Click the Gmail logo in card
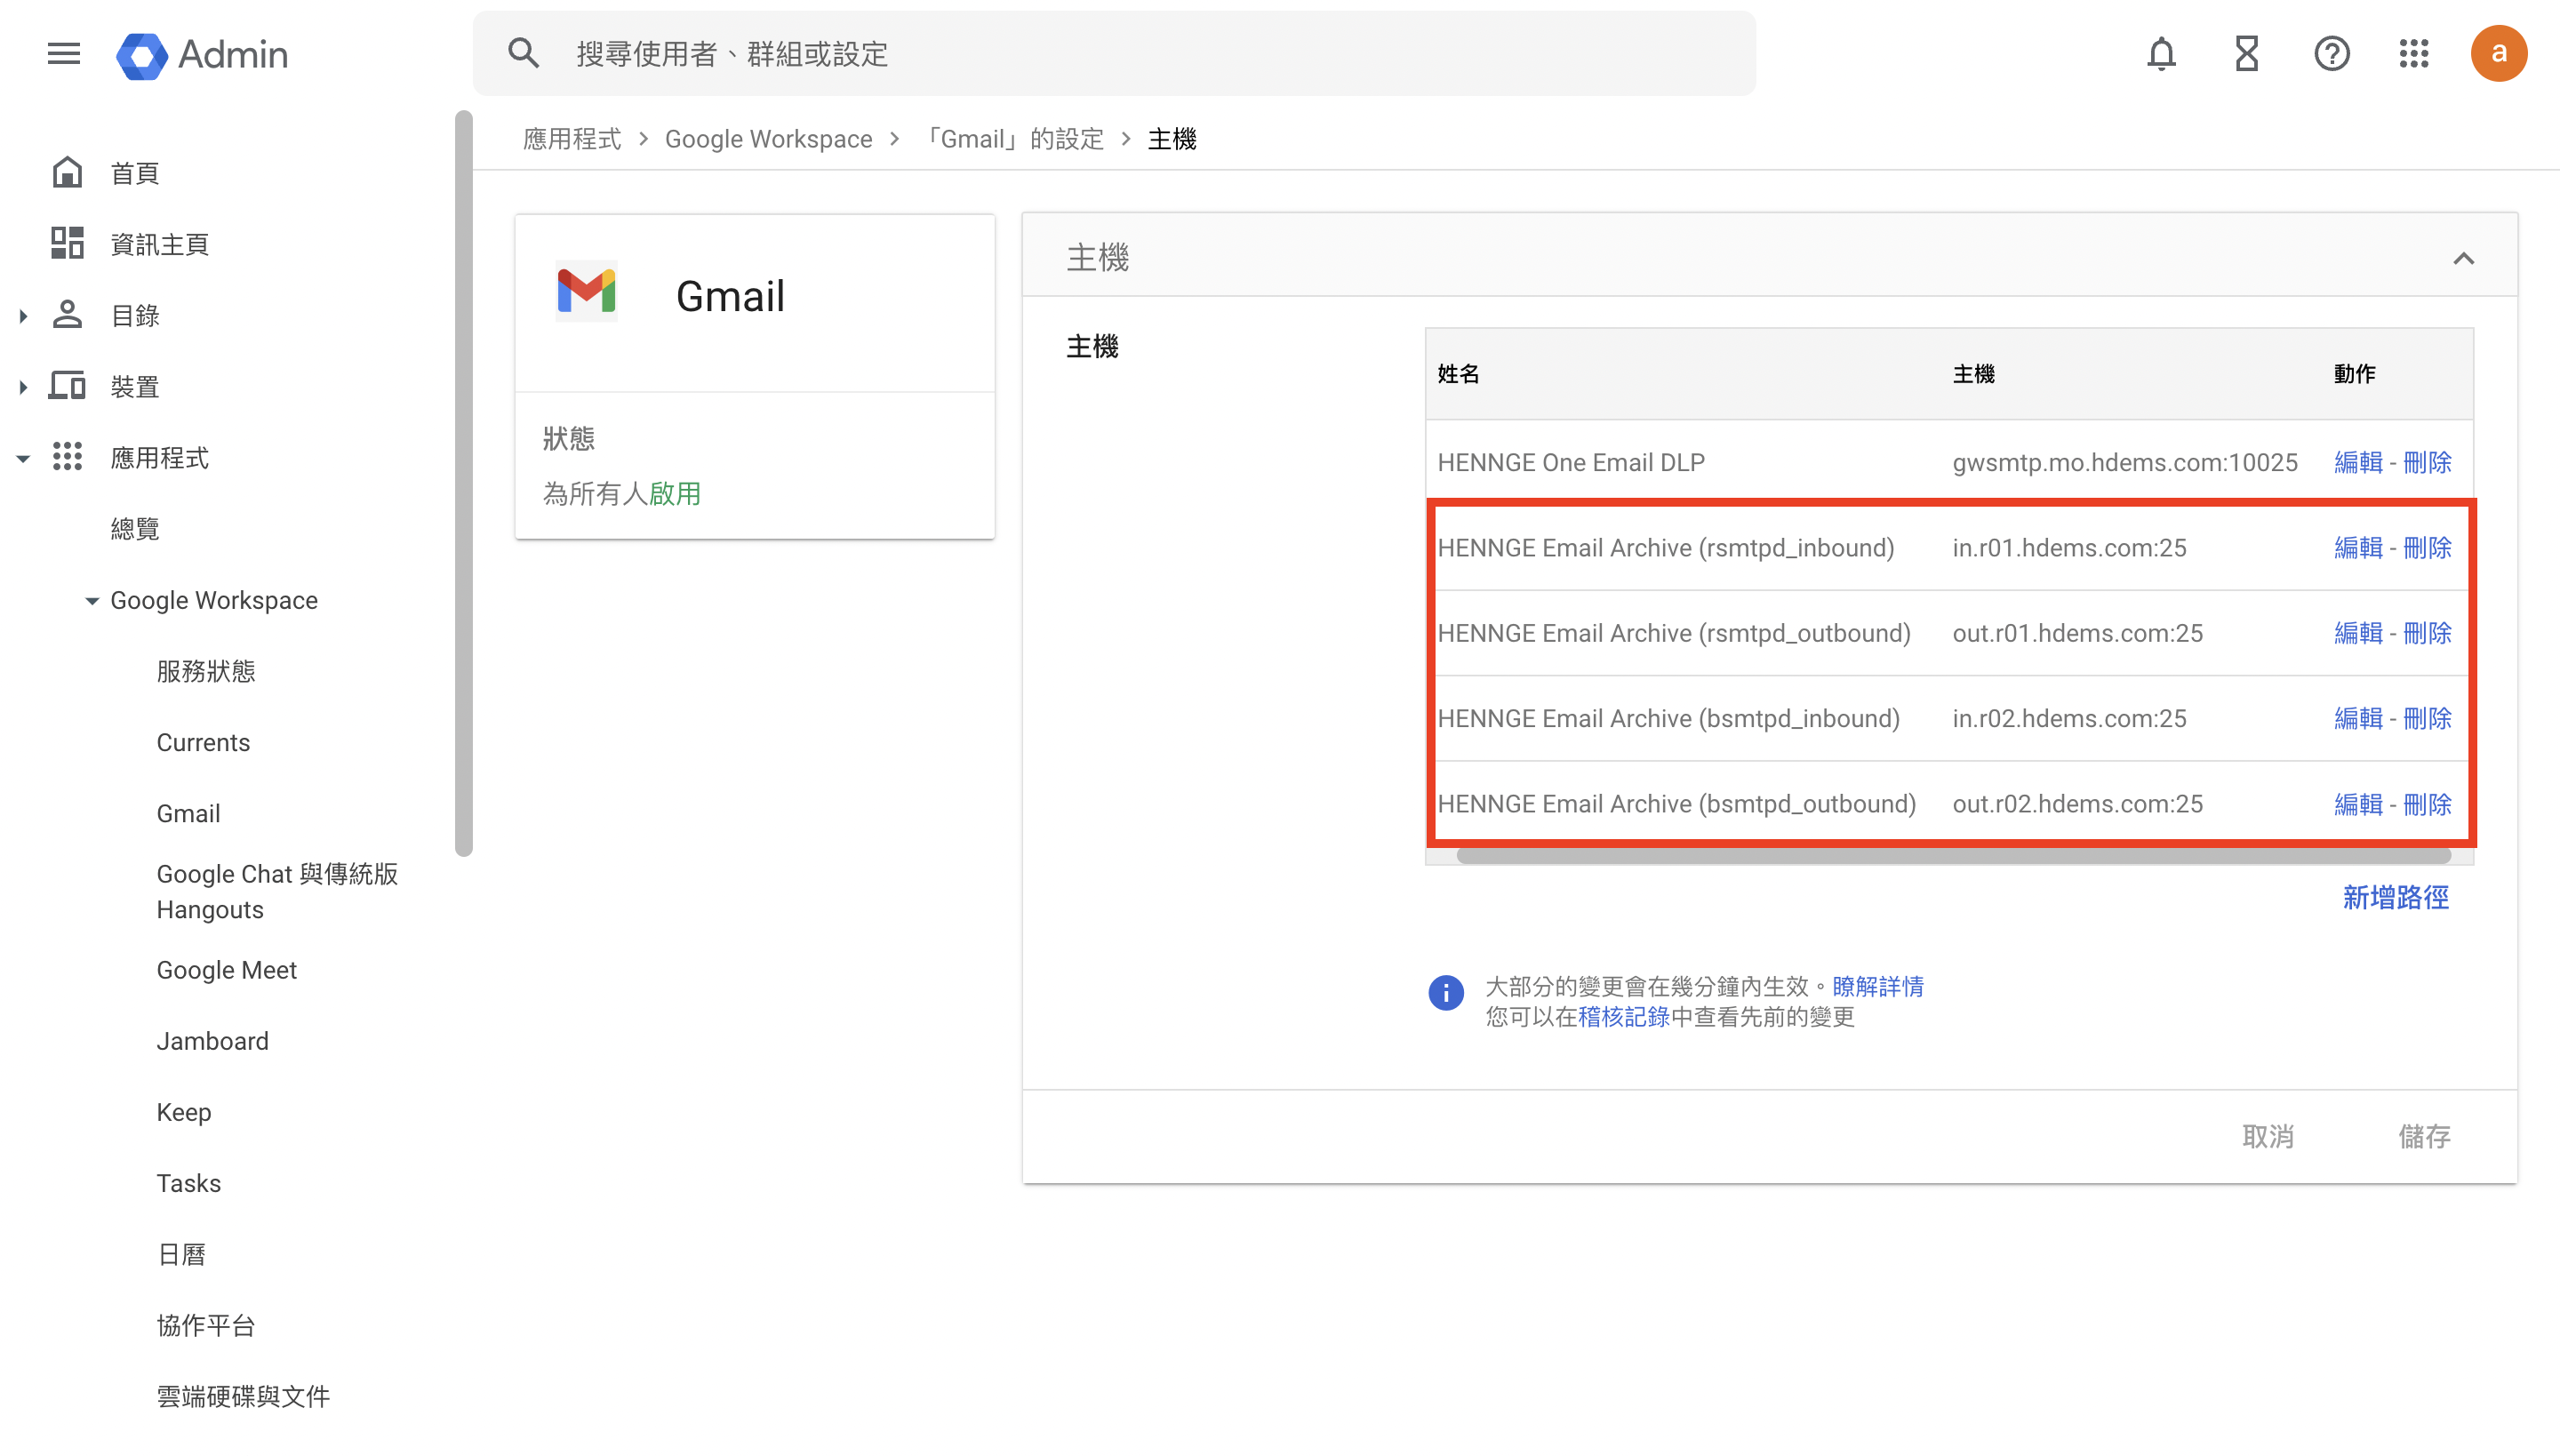The image size is (2560, 1456). tap(587, 292)
